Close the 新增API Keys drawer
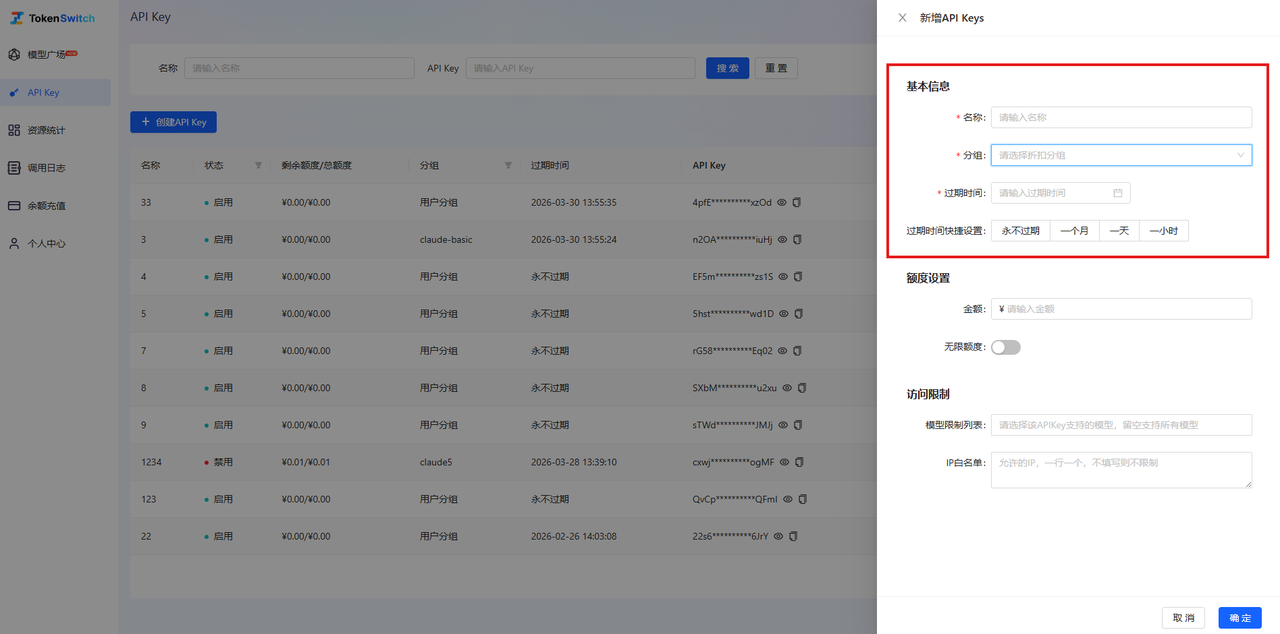The image size is (1280, 634). pos(902,18)
